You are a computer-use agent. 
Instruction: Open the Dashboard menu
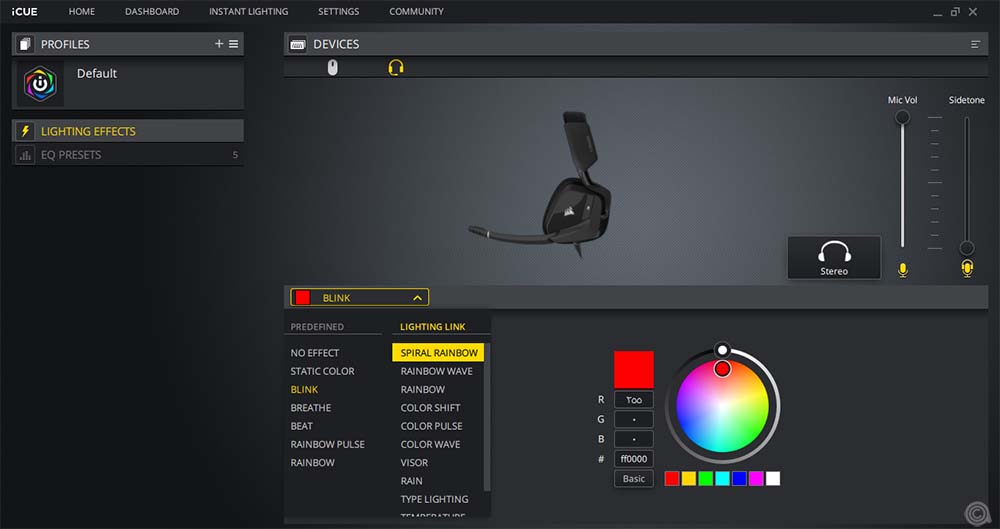coord(152,12)
